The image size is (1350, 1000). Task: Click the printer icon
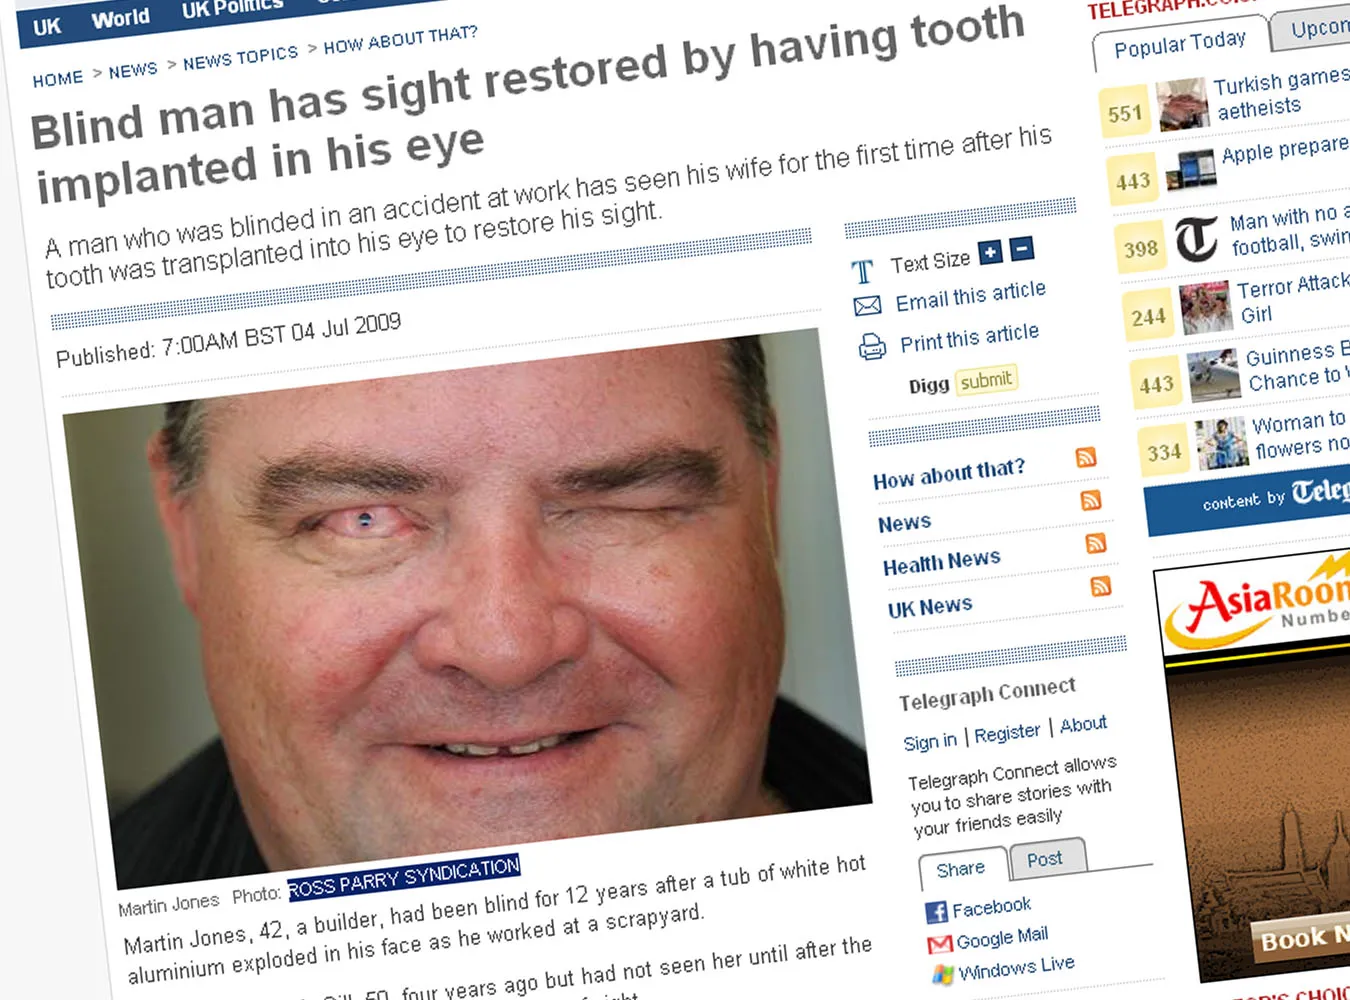coord(872,347)
